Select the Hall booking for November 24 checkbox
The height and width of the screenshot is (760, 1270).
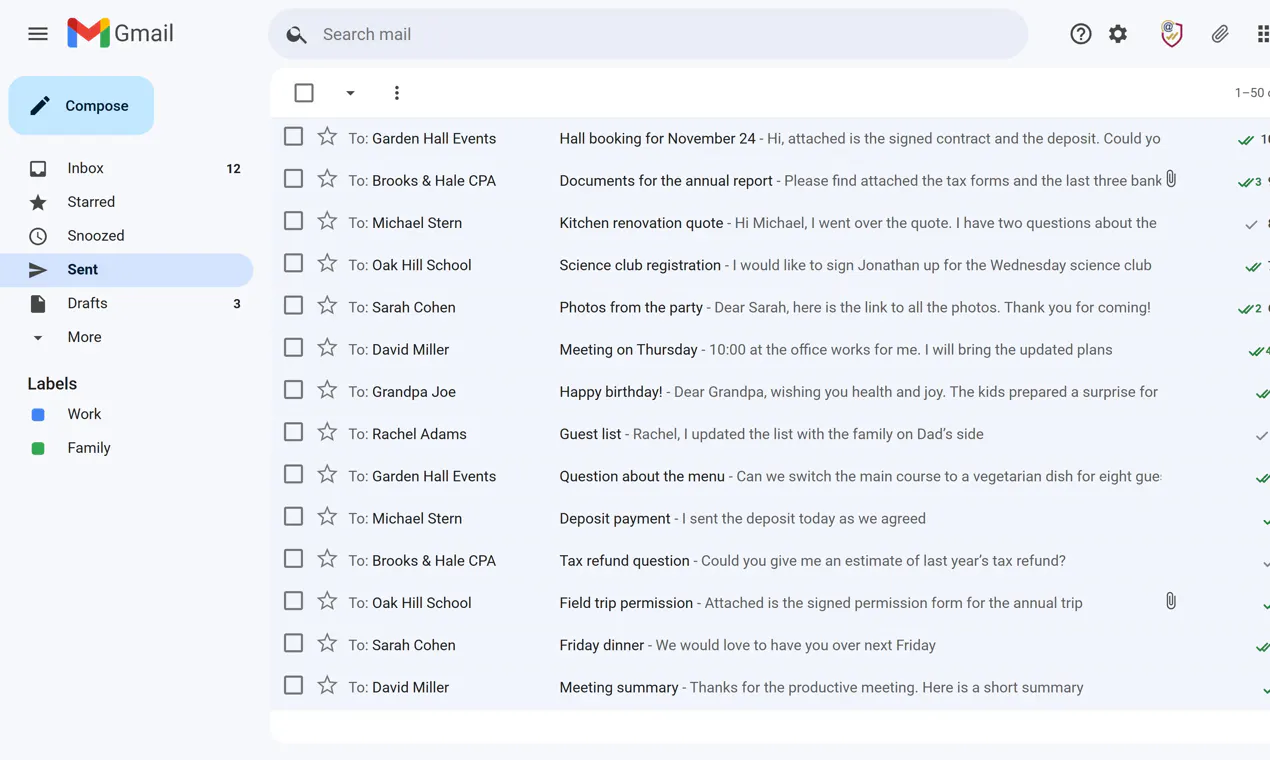(x=293, y=137)
